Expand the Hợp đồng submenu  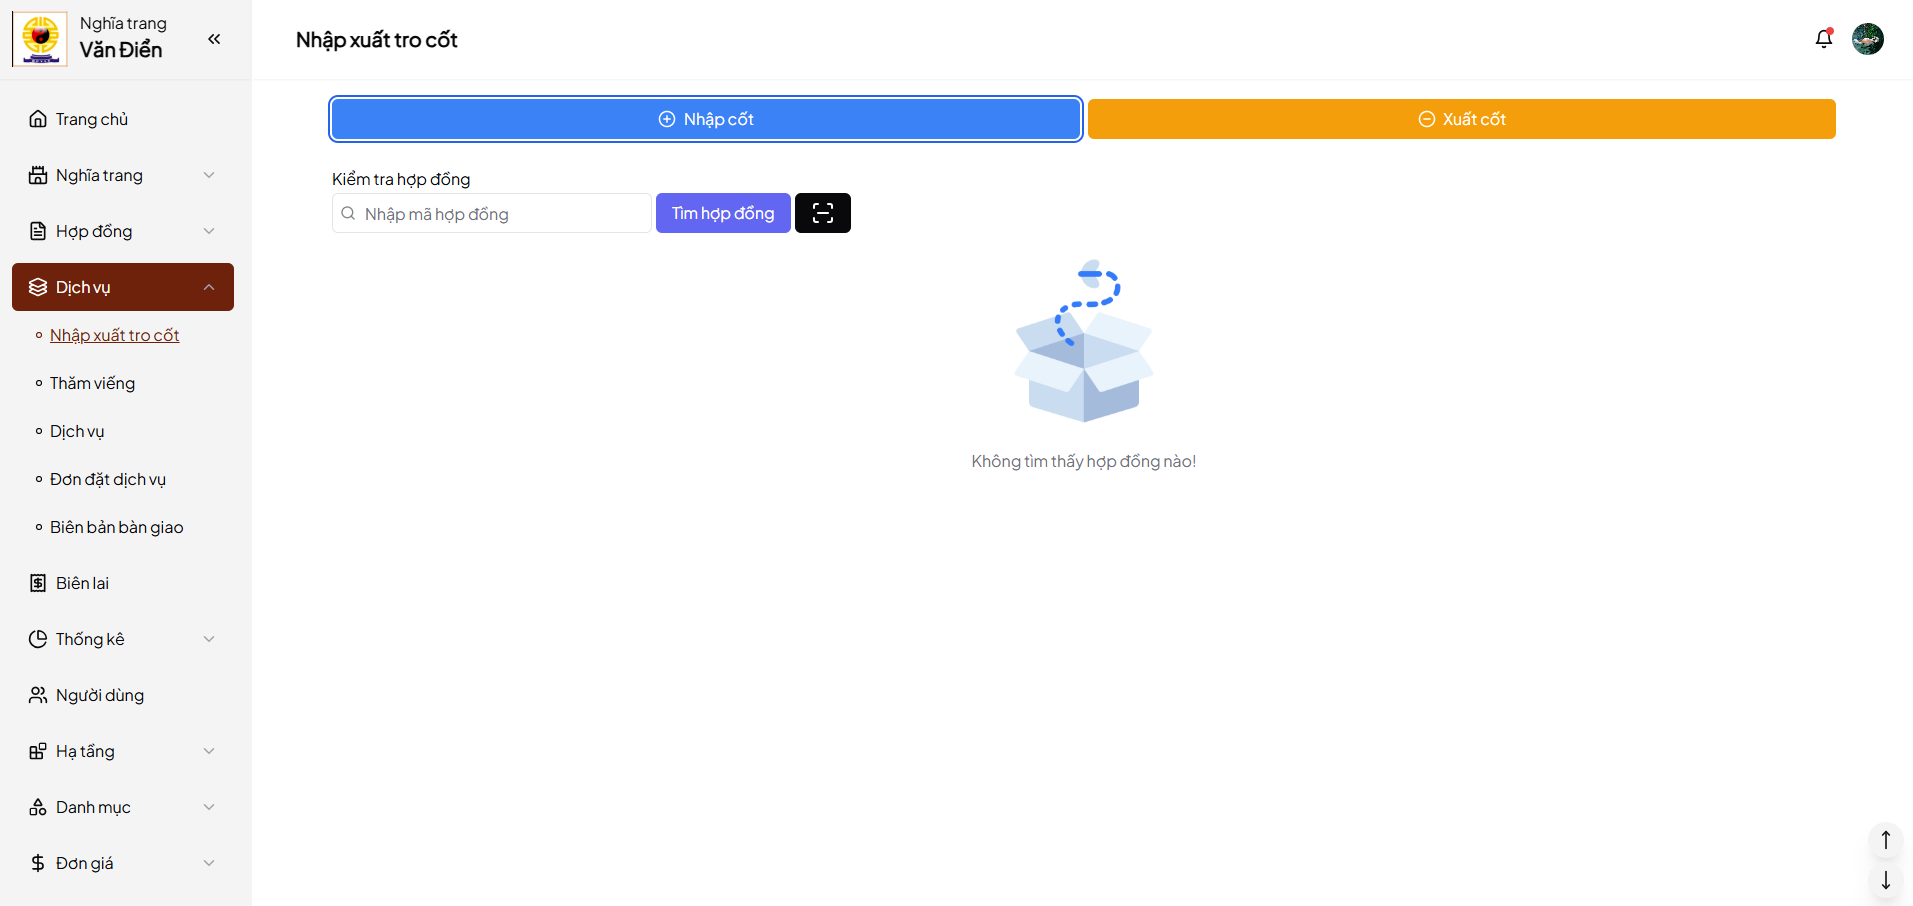(122, 231)
